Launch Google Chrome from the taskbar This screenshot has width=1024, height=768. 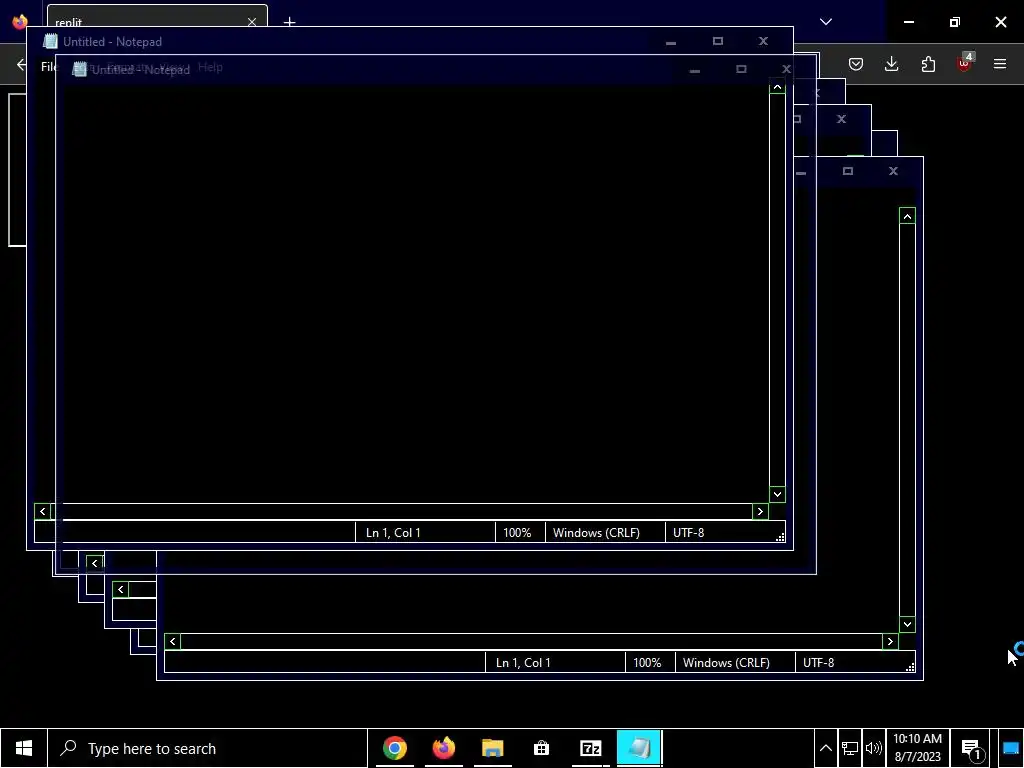pos(394,748)
